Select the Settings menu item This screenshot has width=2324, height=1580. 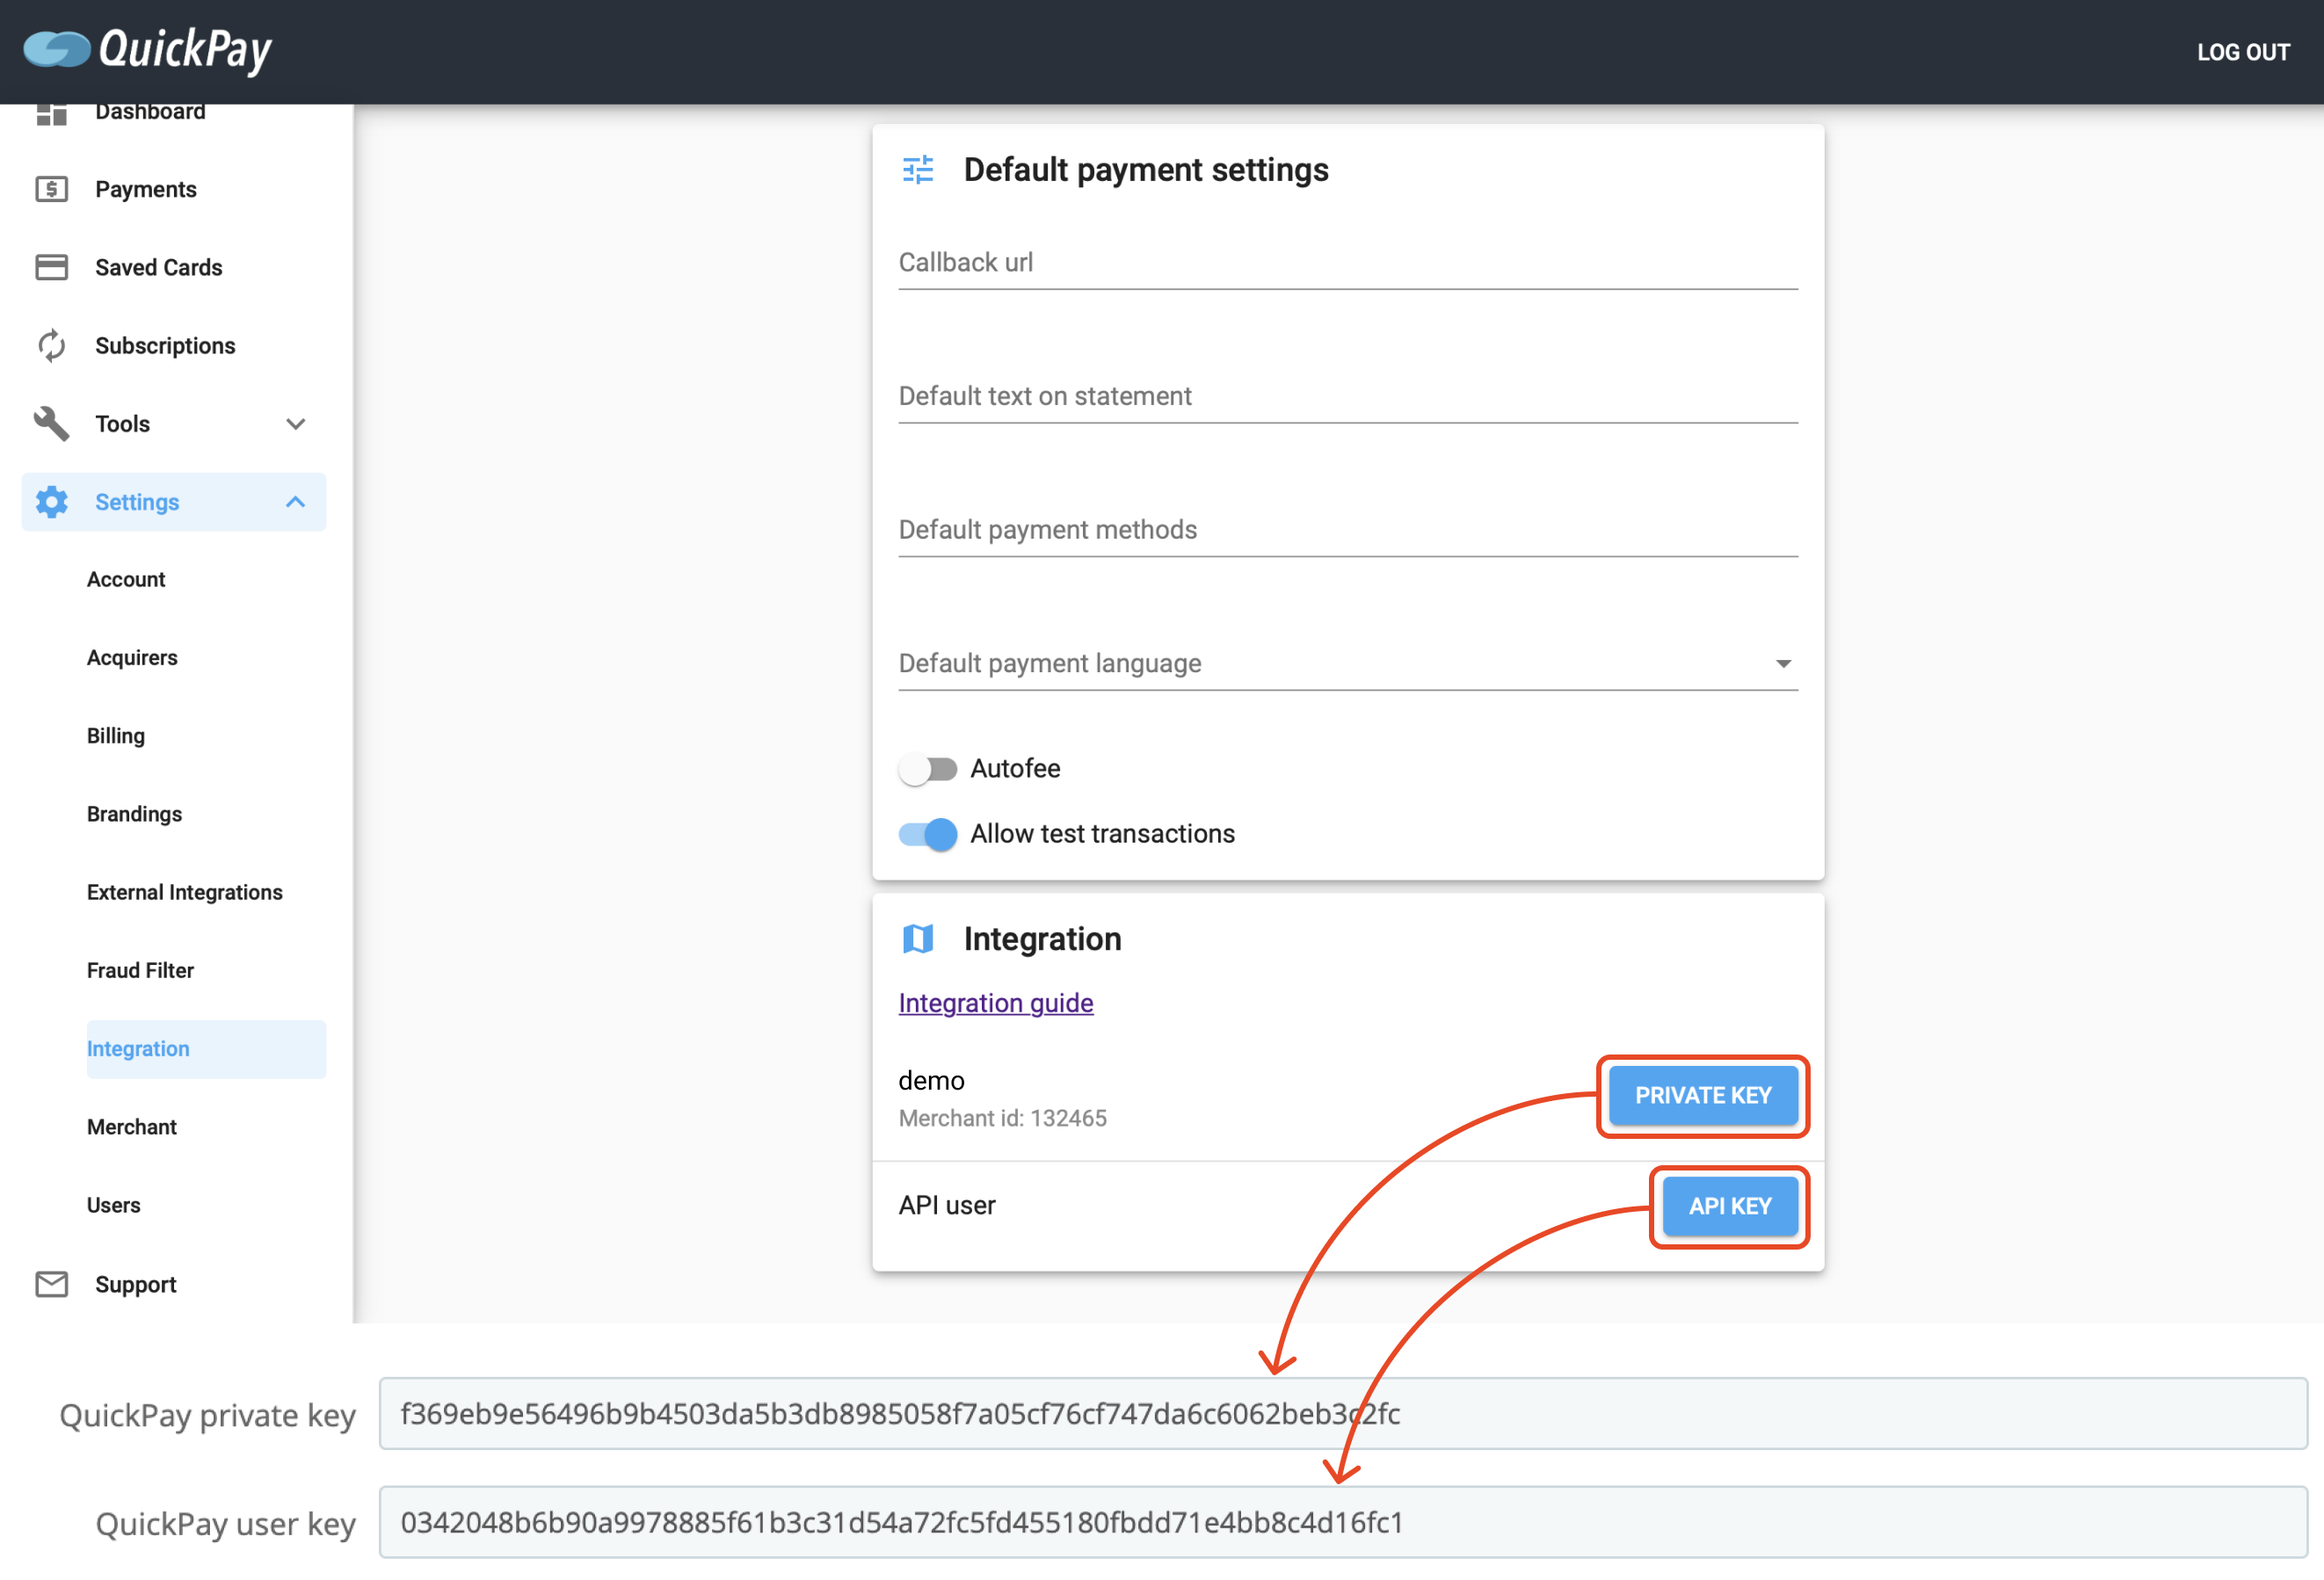(x=174, y=501)
